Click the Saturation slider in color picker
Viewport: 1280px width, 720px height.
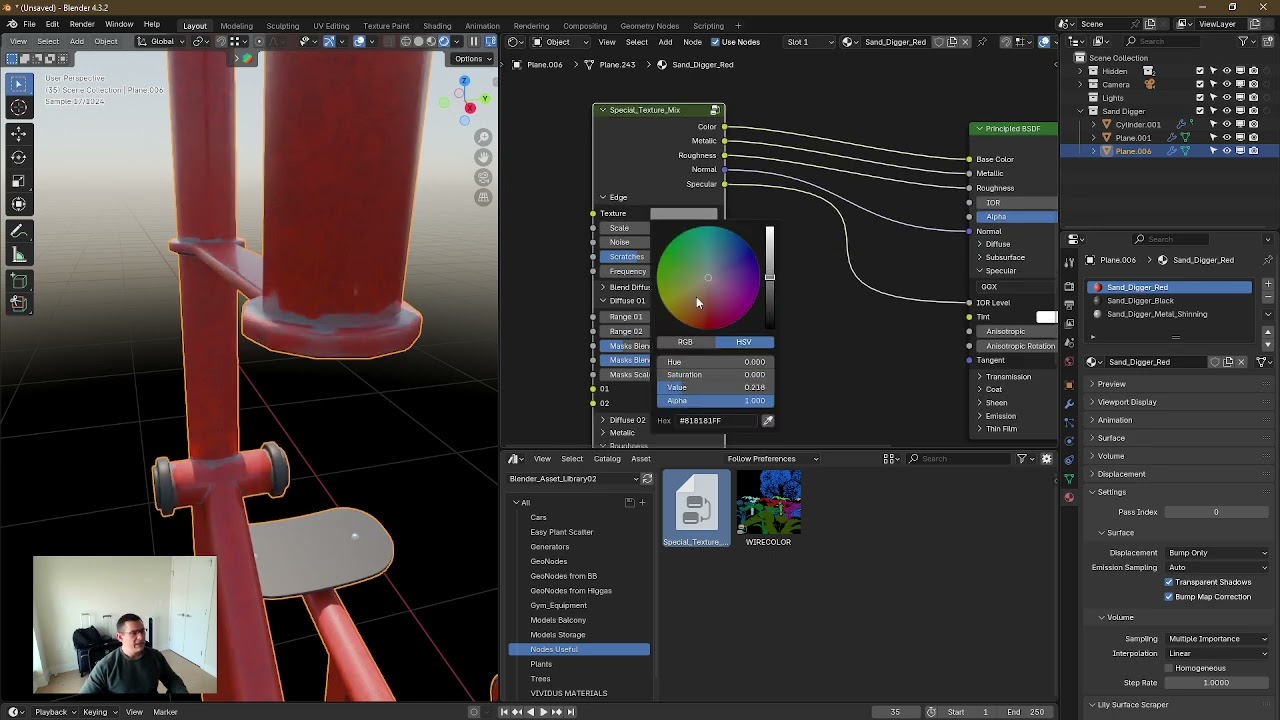(x=715, y=375)
